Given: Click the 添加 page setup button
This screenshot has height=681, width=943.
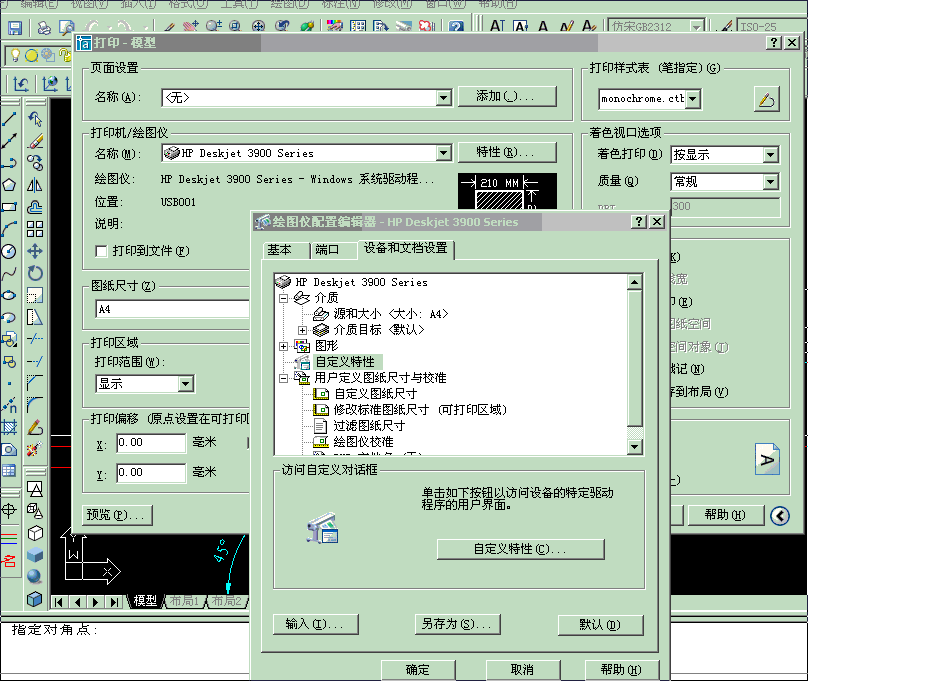Looking at the screenshot, I should click(507, 96).
